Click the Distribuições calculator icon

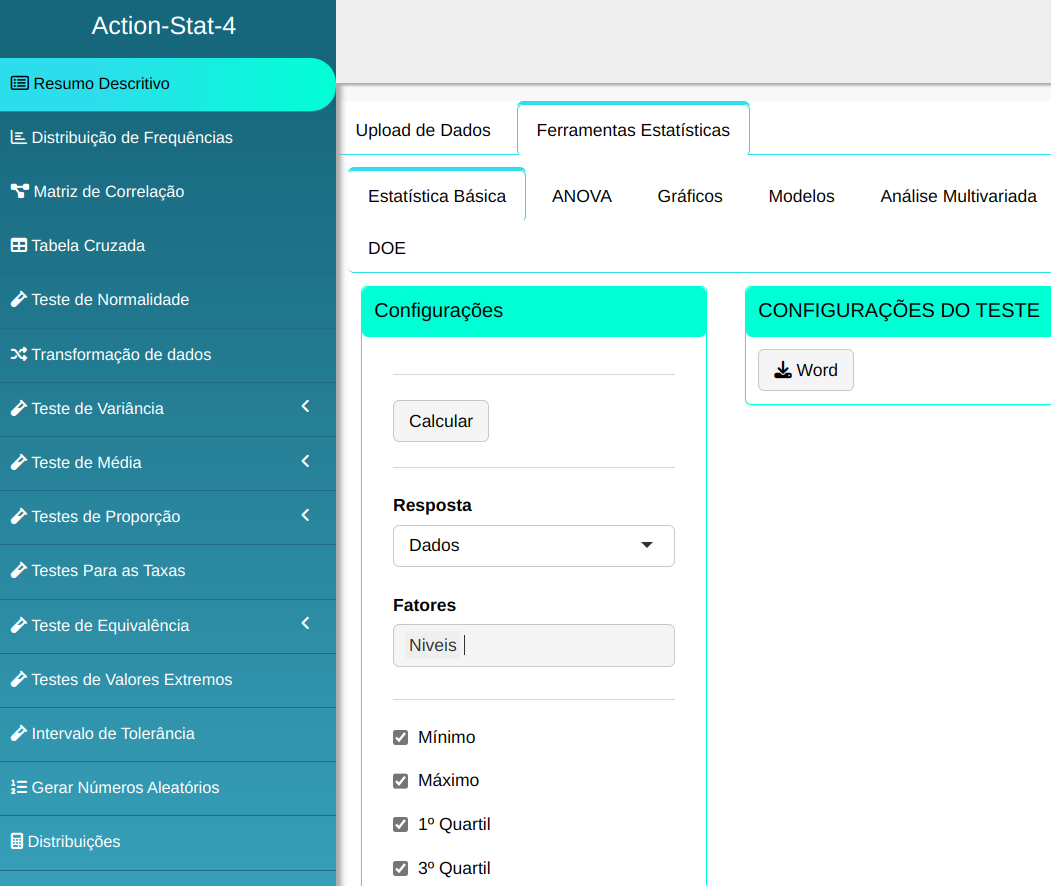(16, 842)
